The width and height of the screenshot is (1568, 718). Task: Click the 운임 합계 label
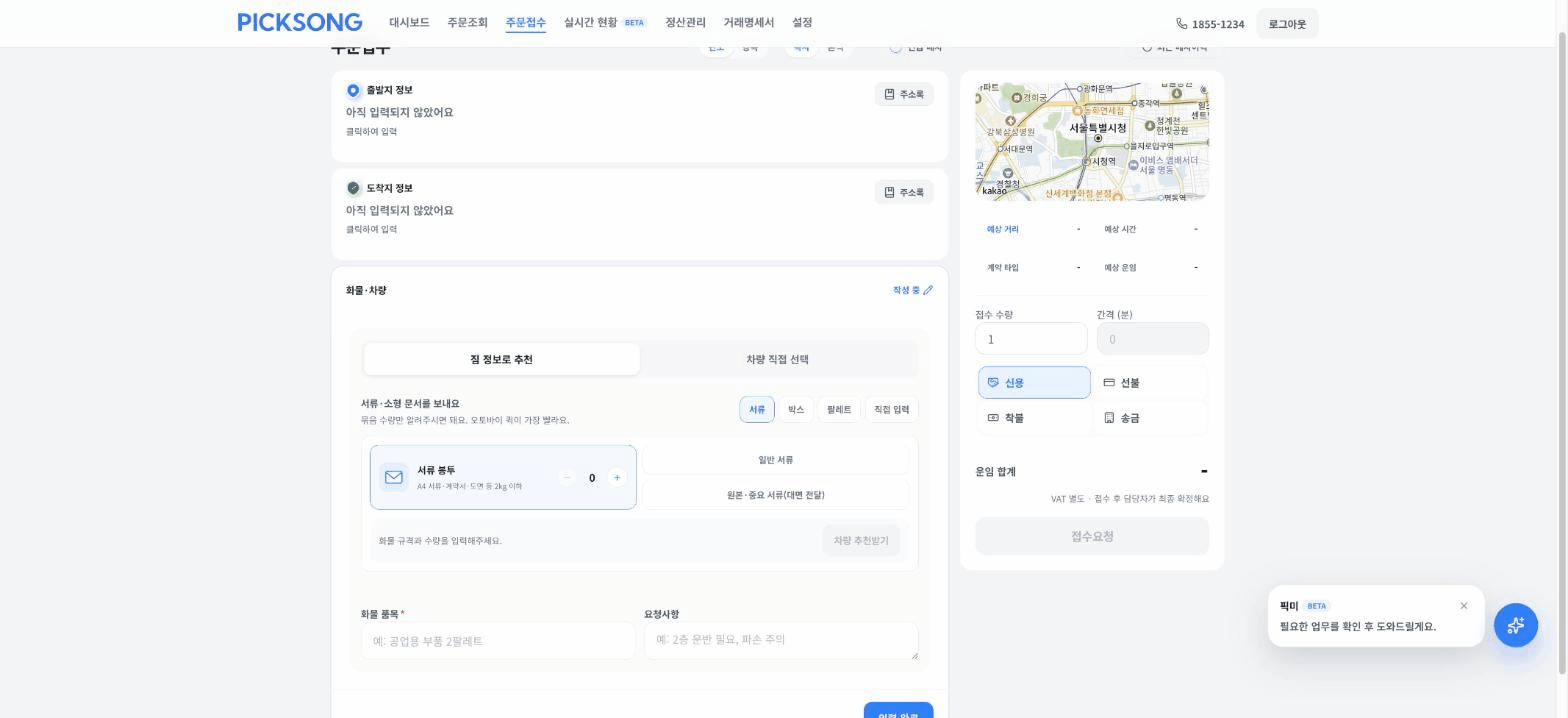(995, 471)
